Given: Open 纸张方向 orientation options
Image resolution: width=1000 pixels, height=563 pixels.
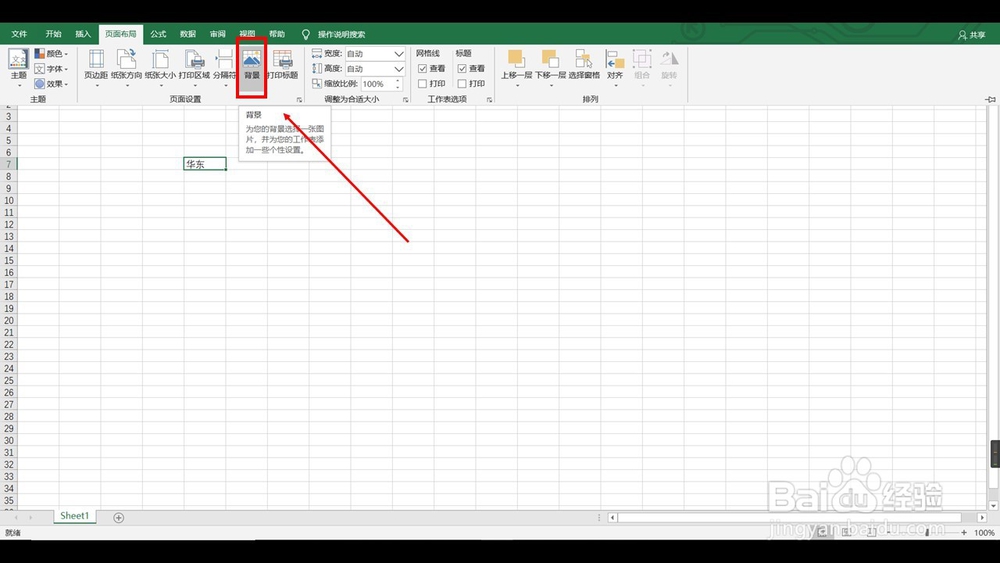Looking at the screenshot, I should point(126,66).
